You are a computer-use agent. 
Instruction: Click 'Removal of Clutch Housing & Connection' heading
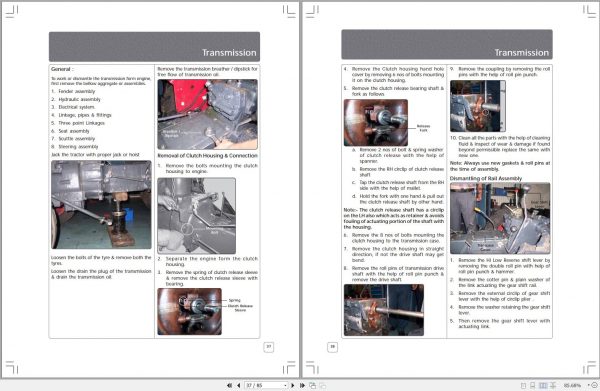click(x=207, y=156)
